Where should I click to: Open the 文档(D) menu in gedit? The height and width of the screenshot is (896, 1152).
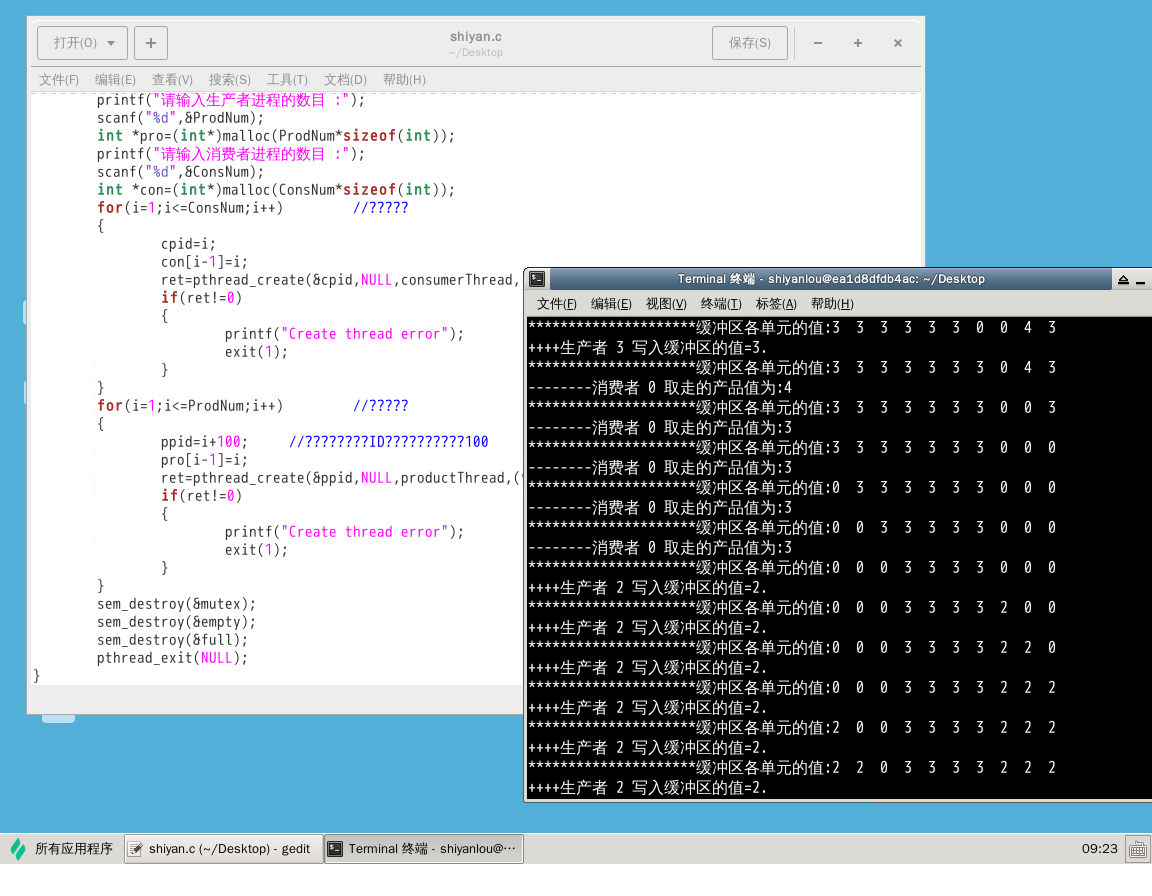coord(345,80)
